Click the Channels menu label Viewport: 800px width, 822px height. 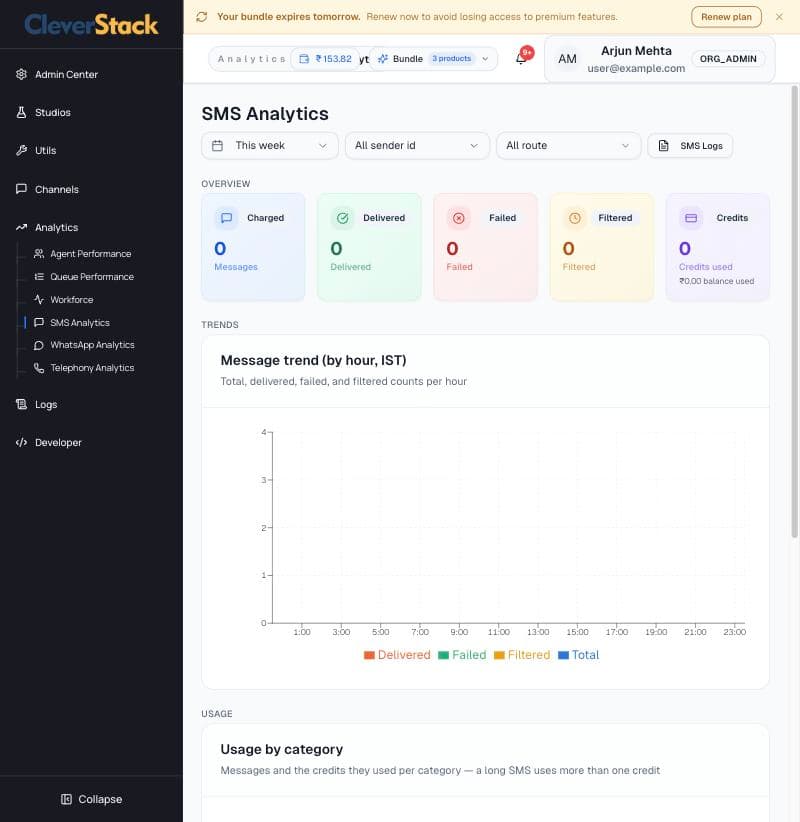point(57,189)
